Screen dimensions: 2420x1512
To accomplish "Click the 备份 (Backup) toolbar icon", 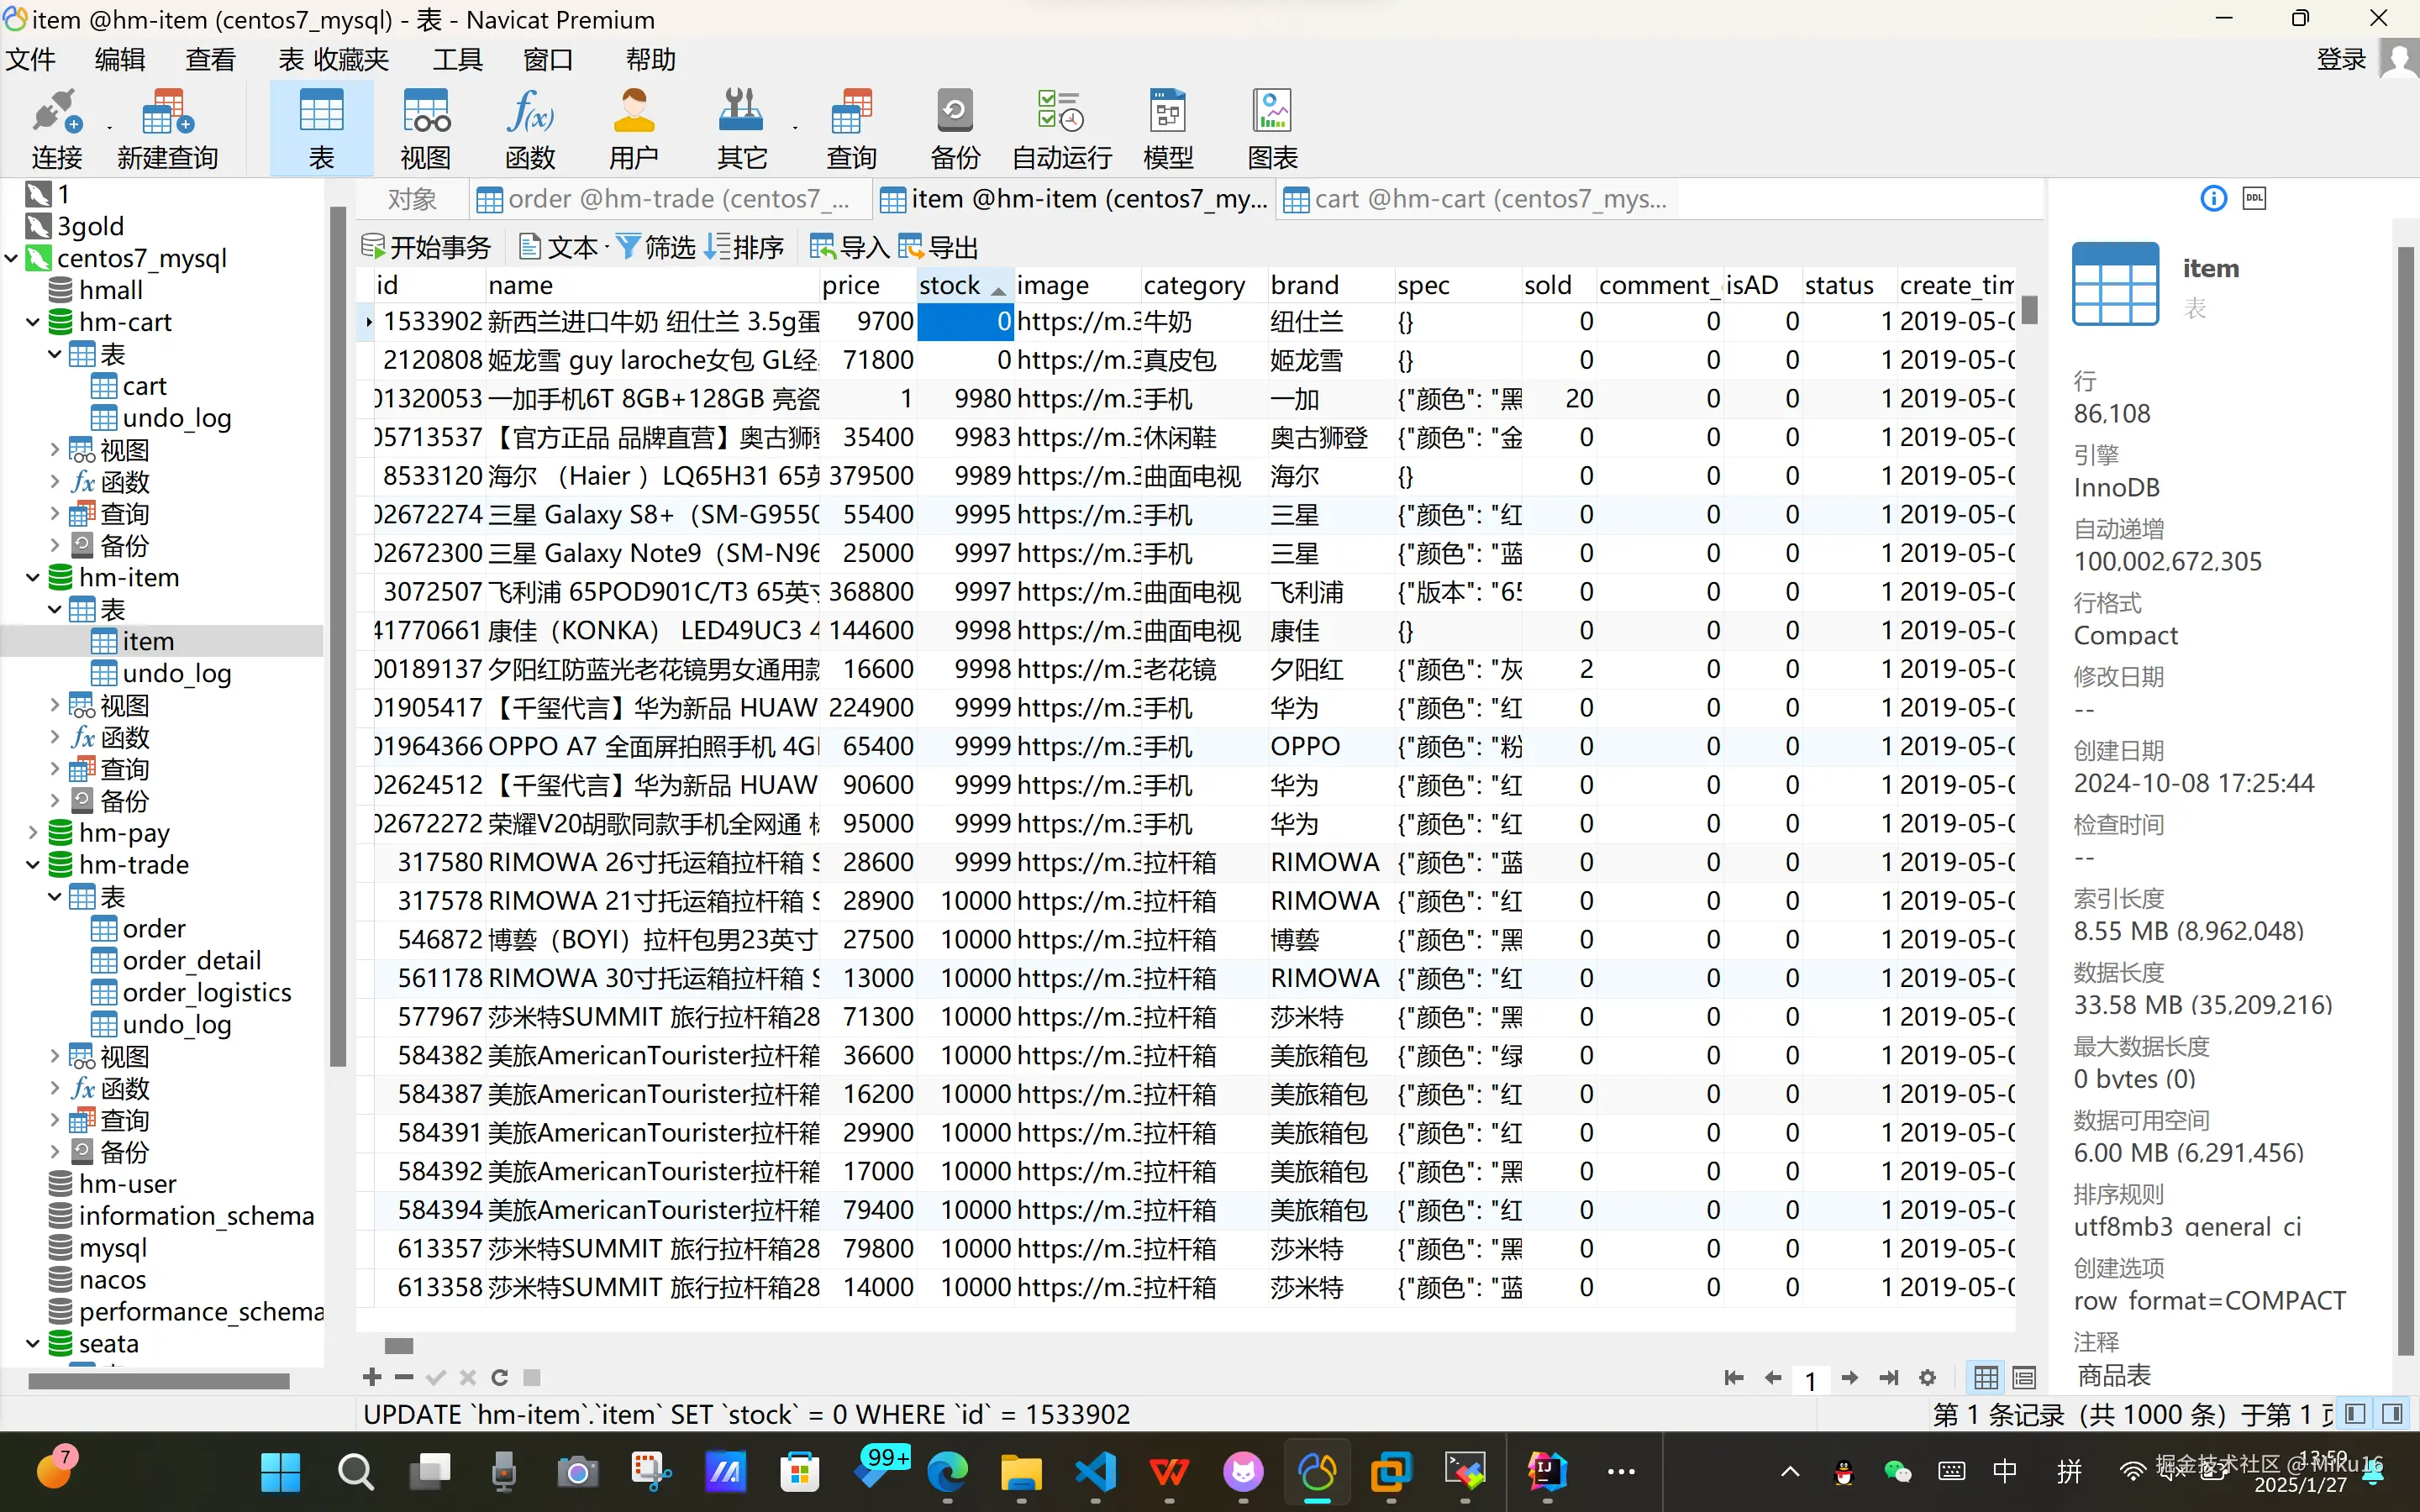I will (954, 128).
